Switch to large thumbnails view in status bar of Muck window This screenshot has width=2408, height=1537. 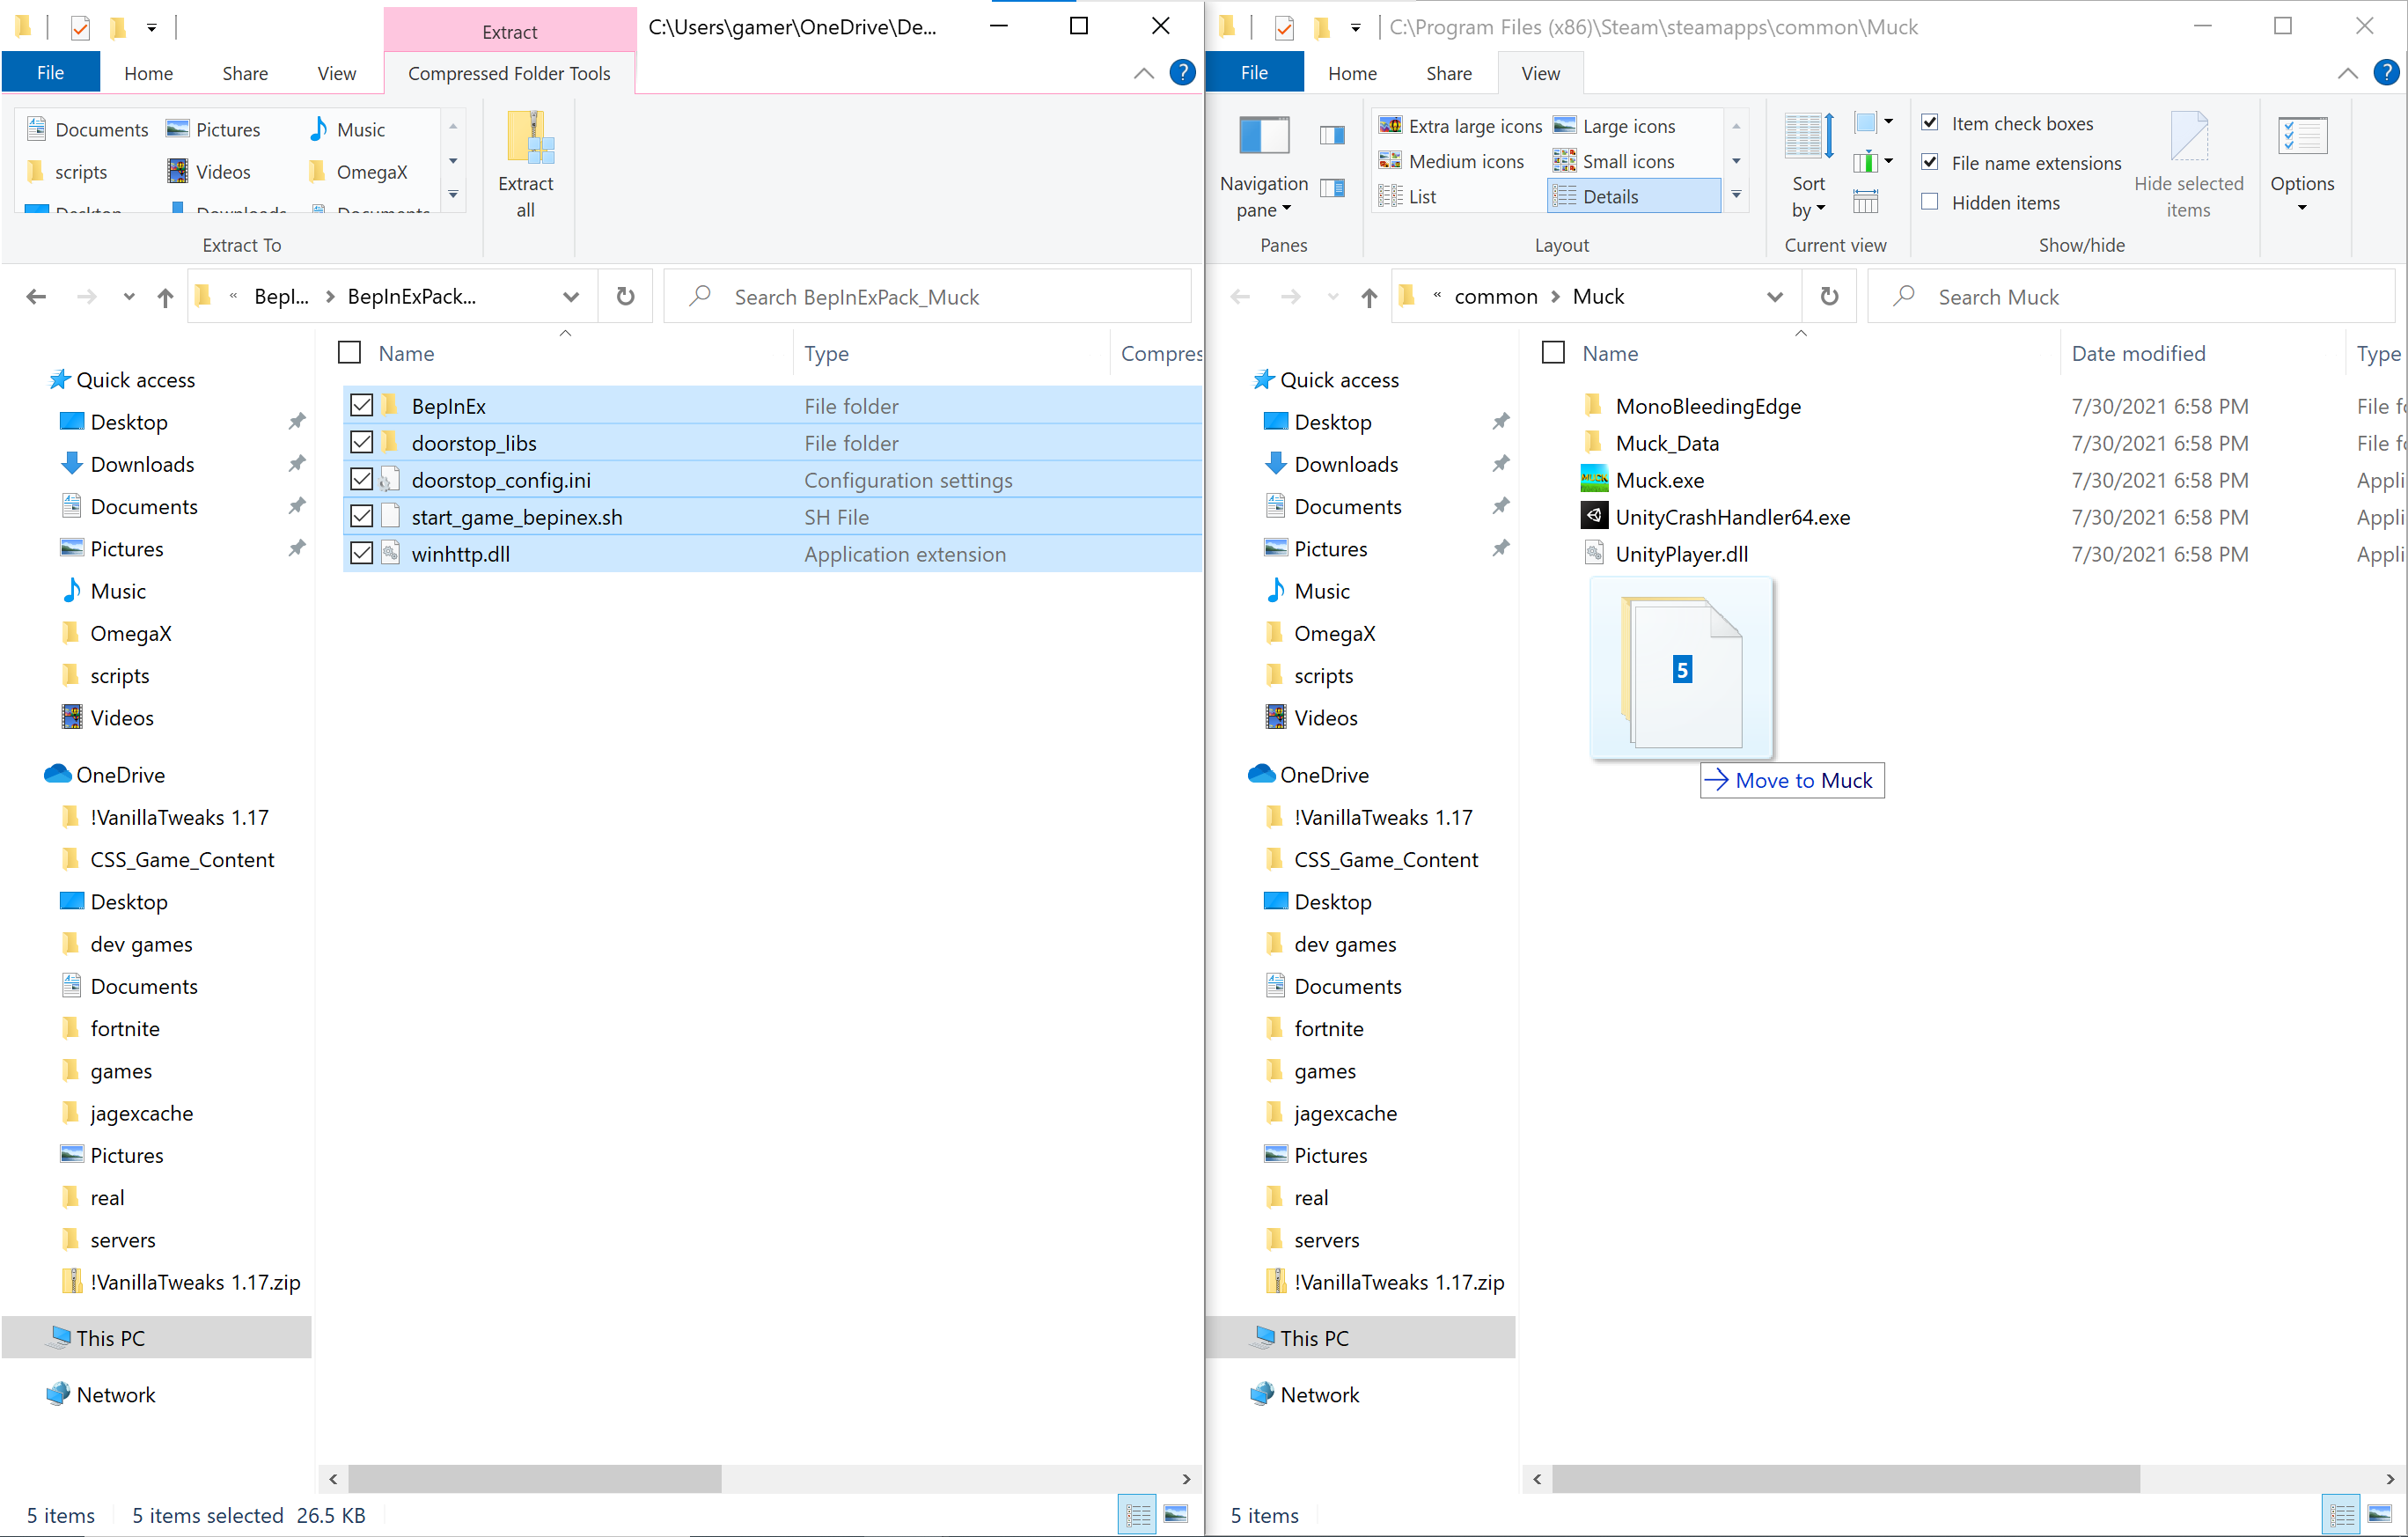pyautogui.click(x=2380, y=1515)
